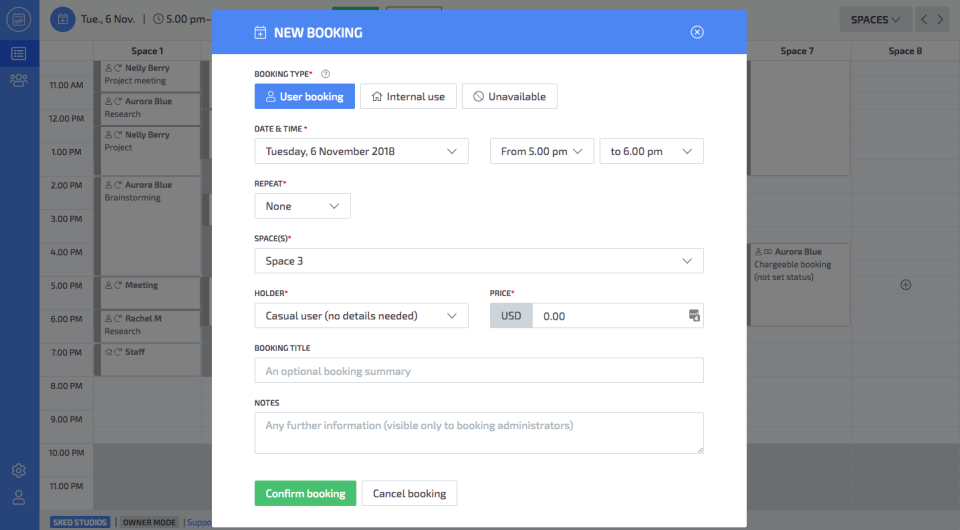
Task: Click the USD currency label
Action: 511,316
